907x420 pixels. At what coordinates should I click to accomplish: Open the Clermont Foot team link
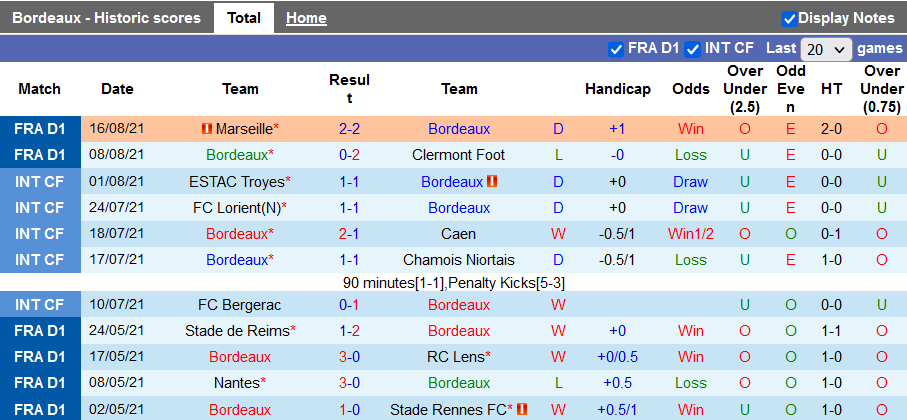459,155
